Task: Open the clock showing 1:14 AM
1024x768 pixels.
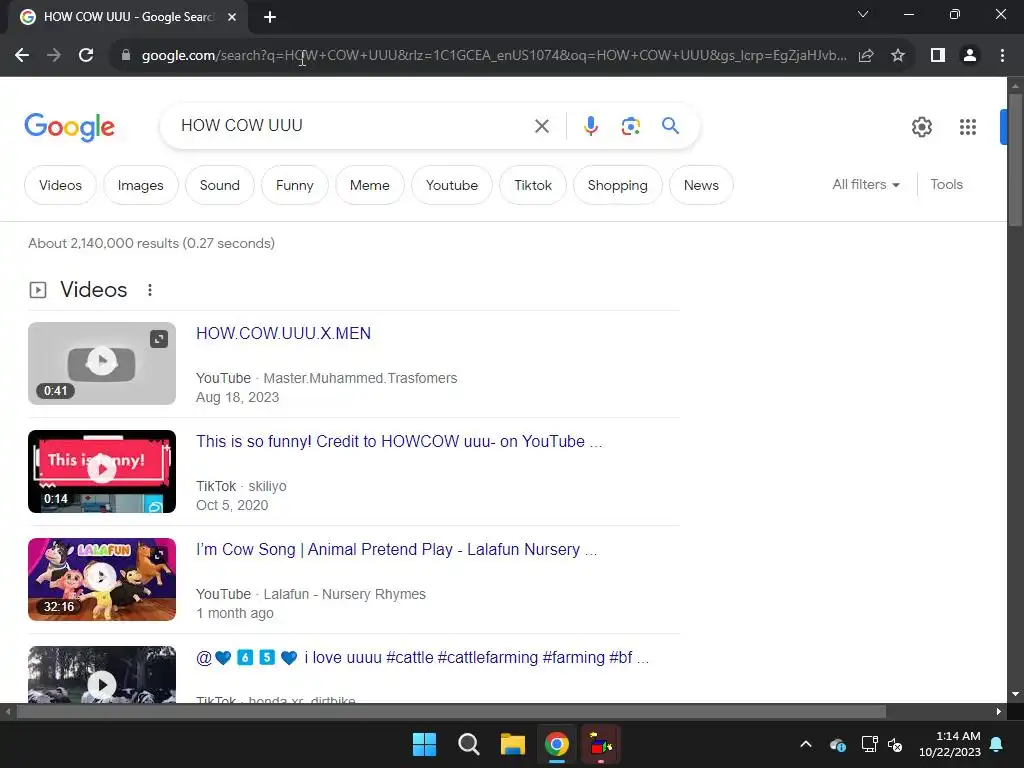Action: coord(950,744)
